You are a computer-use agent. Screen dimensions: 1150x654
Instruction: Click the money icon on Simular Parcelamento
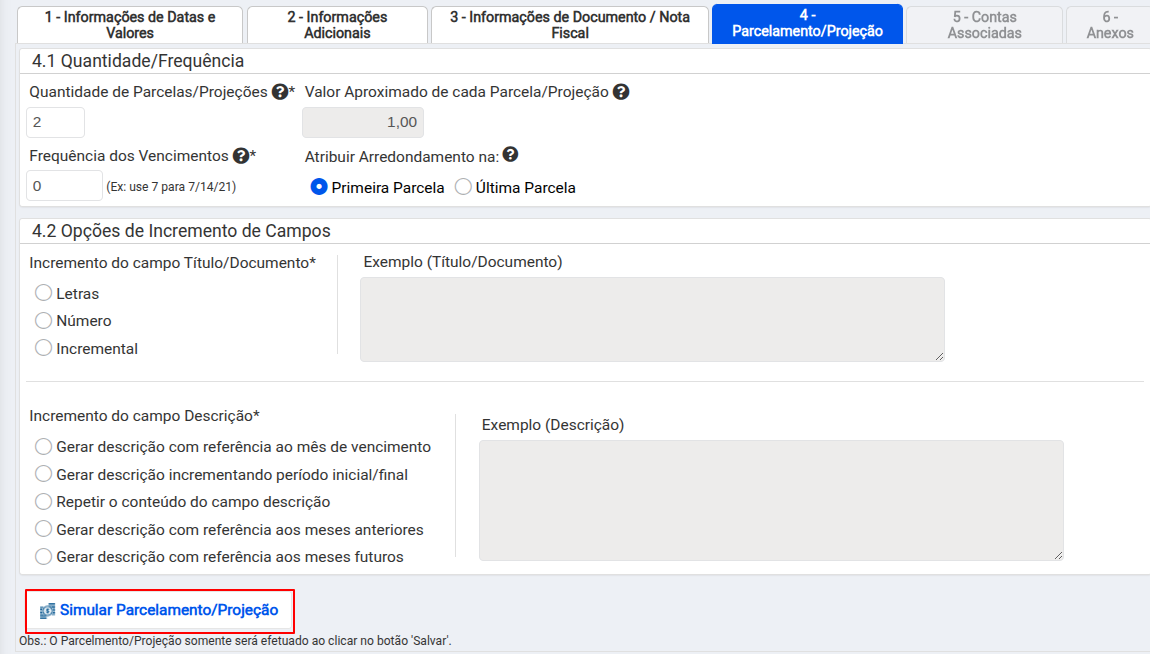click(x=47, y=610)
